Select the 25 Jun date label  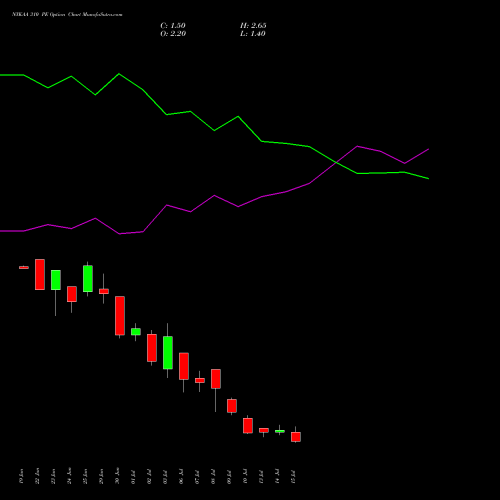[86, 476]
